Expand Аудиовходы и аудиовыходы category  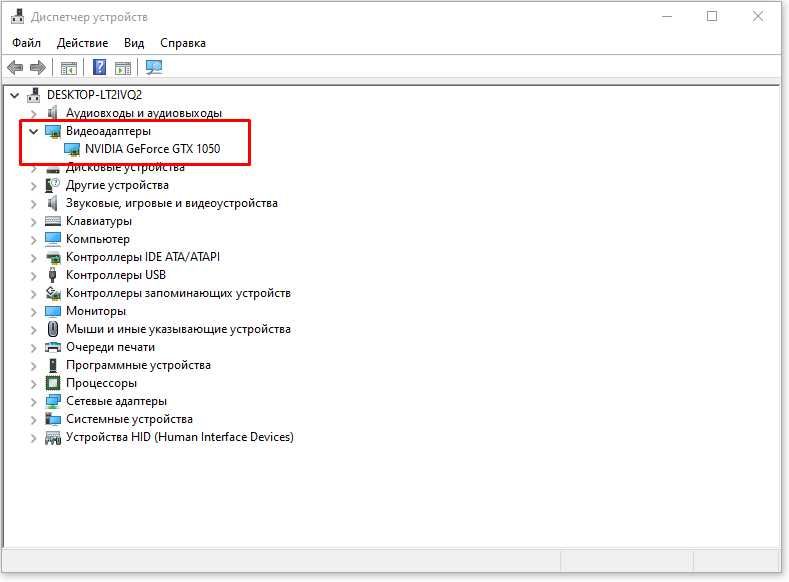pos(33,113)
